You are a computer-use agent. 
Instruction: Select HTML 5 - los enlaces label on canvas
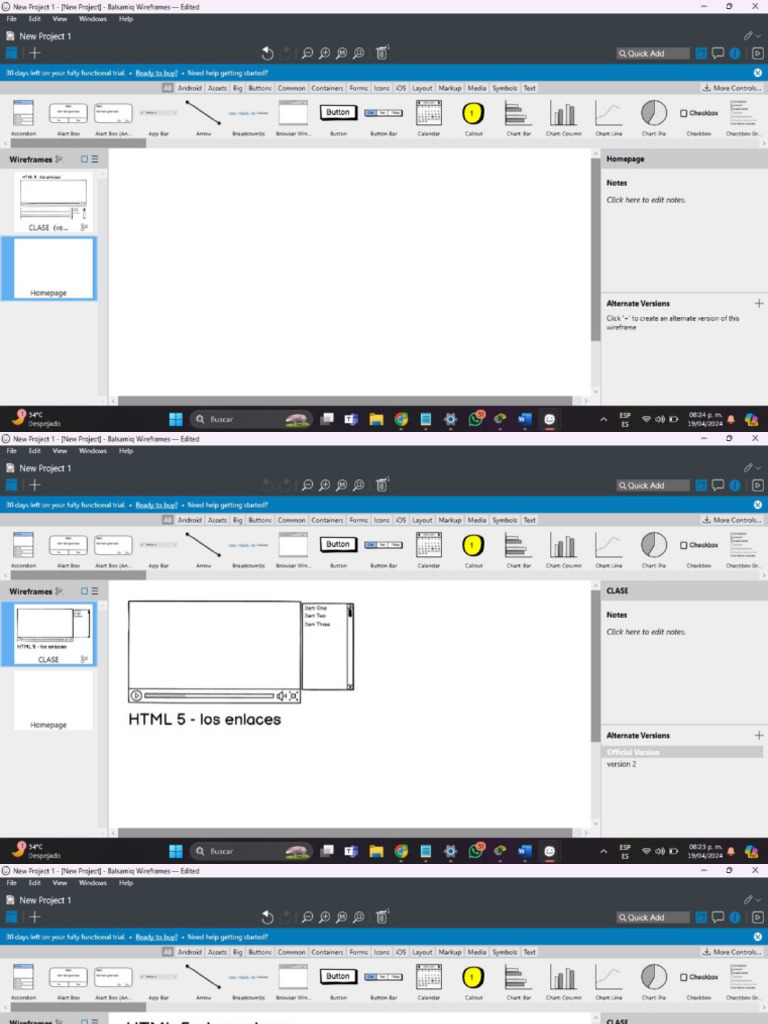pyautogui.click(x=204, y=719)
